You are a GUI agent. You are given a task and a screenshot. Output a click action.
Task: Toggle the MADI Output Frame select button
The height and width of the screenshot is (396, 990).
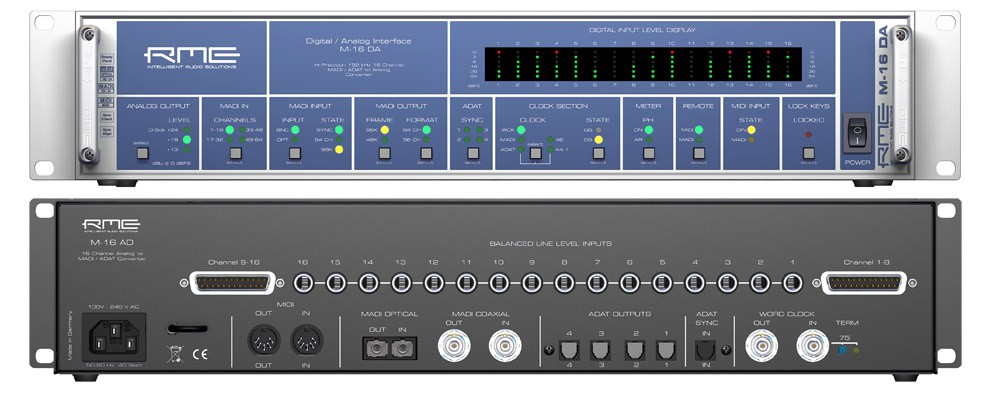pos(384,152)
